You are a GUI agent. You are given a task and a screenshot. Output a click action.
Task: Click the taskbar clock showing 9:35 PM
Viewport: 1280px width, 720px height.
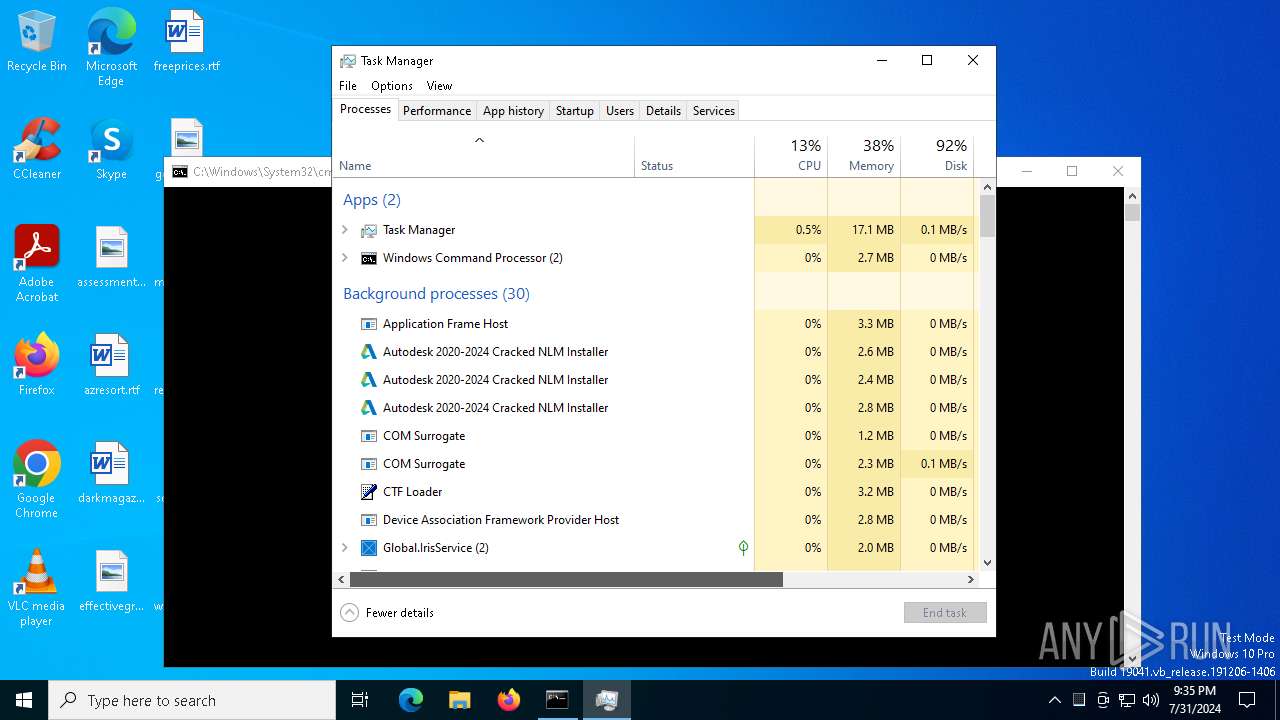click(x=1194, y=700)
